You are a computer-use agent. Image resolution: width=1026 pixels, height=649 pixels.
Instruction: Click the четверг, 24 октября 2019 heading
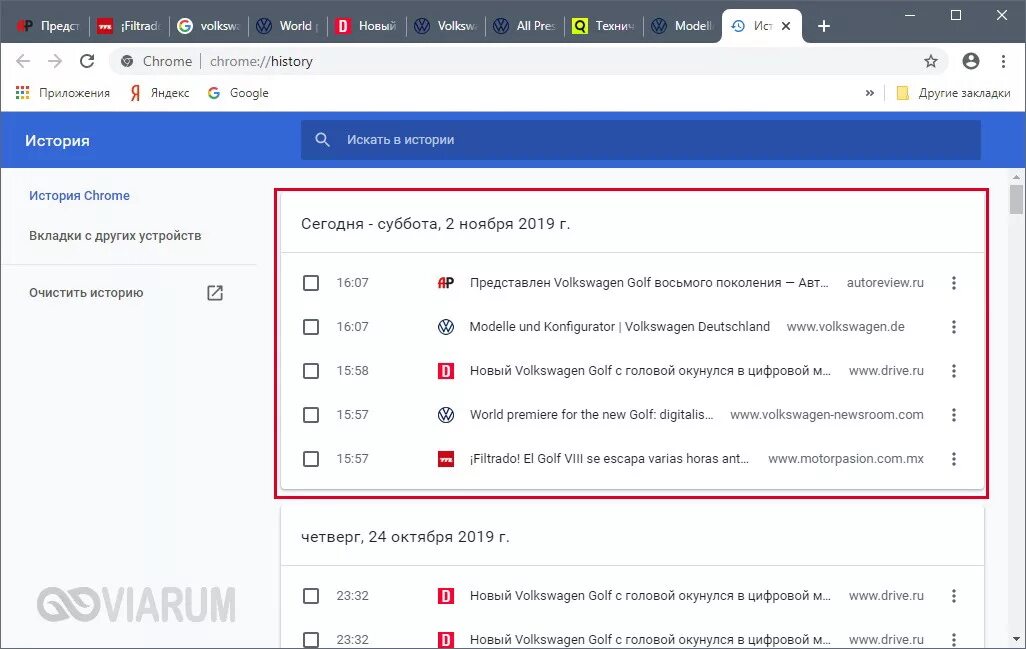coord(405,537)
